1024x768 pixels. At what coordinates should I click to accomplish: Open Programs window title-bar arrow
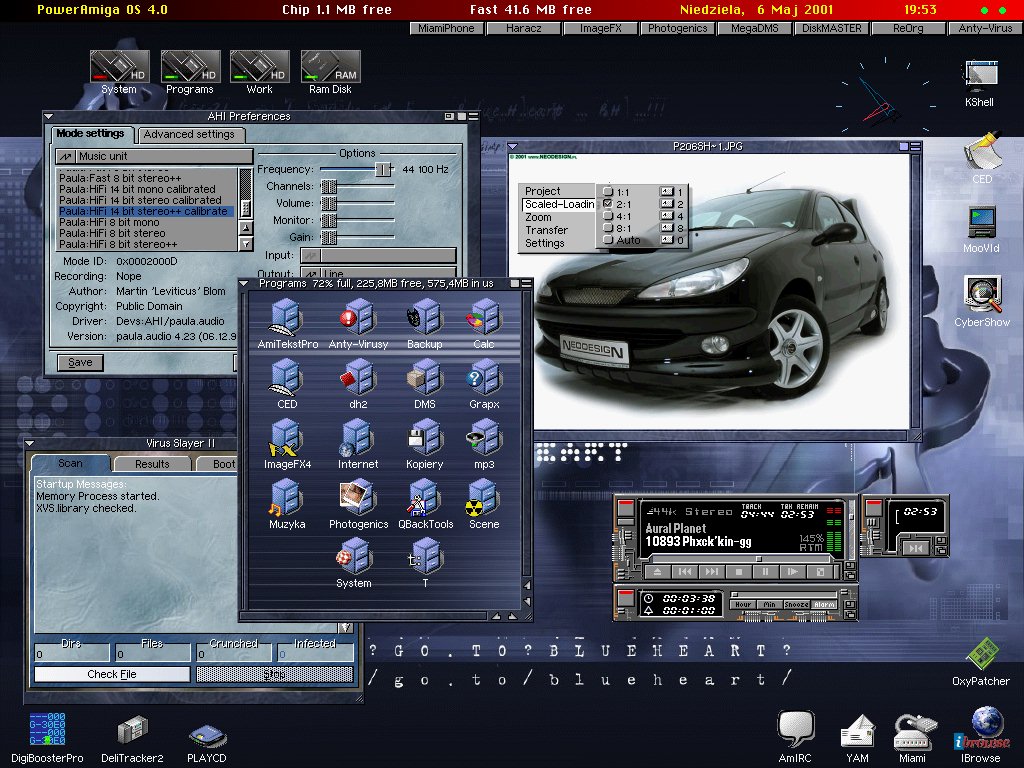click(x=244, y=283)
